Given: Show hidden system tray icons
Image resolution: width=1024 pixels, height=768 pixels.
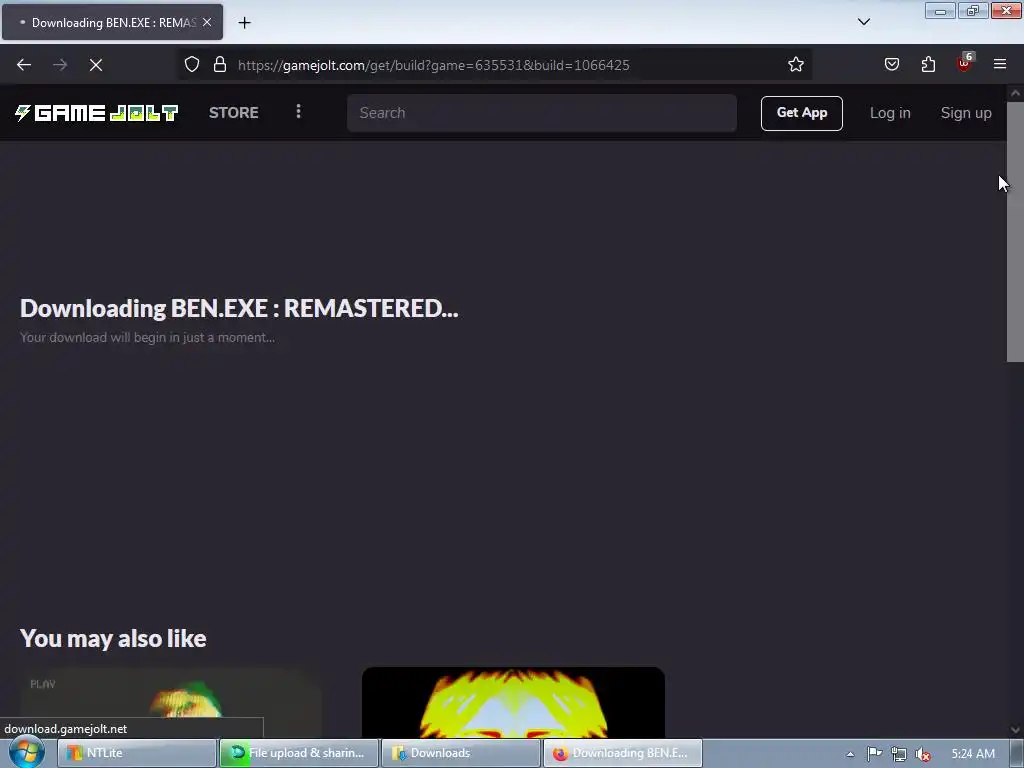Looking at the screenshot, I should pos(850,754).
